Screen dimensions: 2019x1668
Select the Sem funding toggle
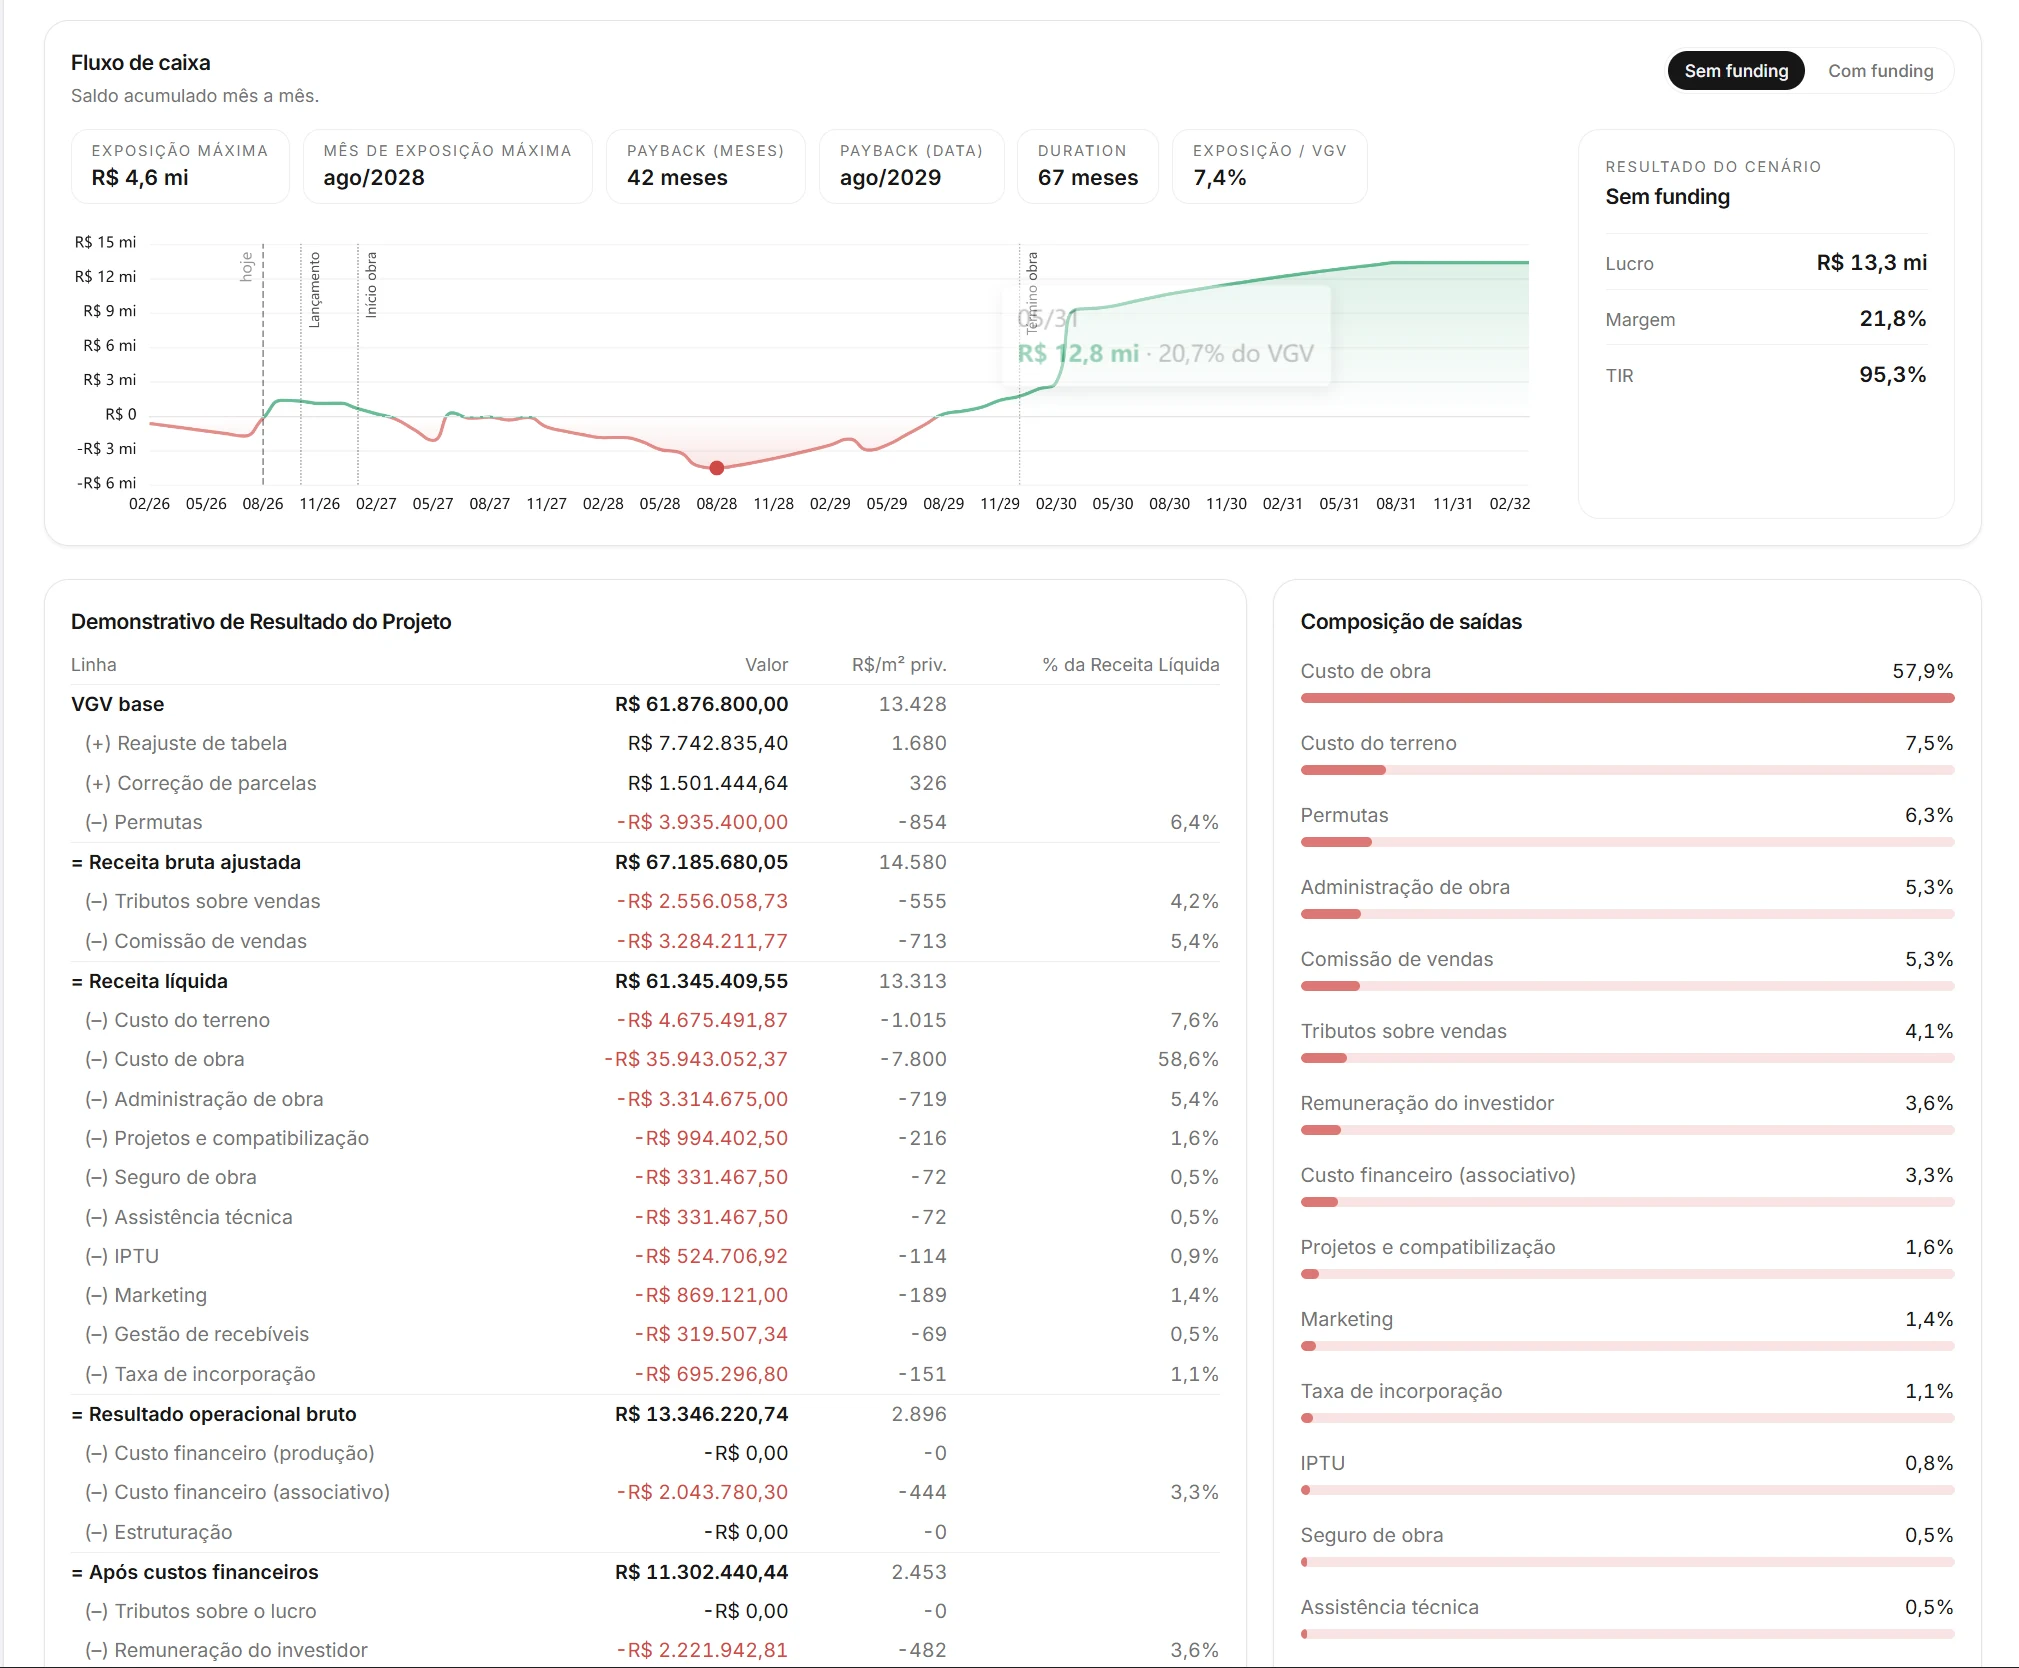(1736, 71)
